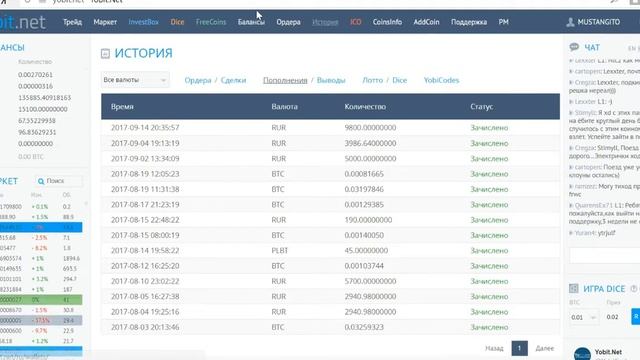Select the 2017-09-14 20:35:57 row timestamp
This screenshot has width=640, height=360.
[x=145, y=128]
